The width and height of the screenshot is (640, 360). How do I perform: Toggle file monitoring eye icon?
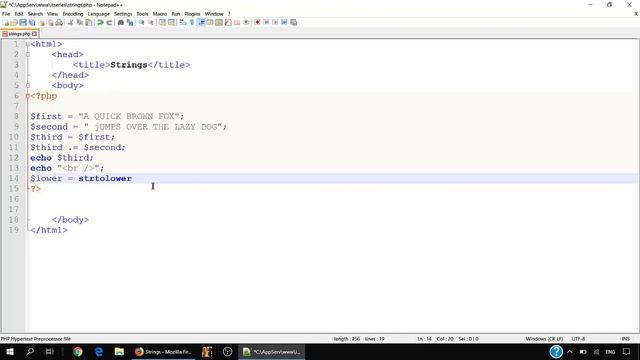pyautogui.click(x=246, y=22)
